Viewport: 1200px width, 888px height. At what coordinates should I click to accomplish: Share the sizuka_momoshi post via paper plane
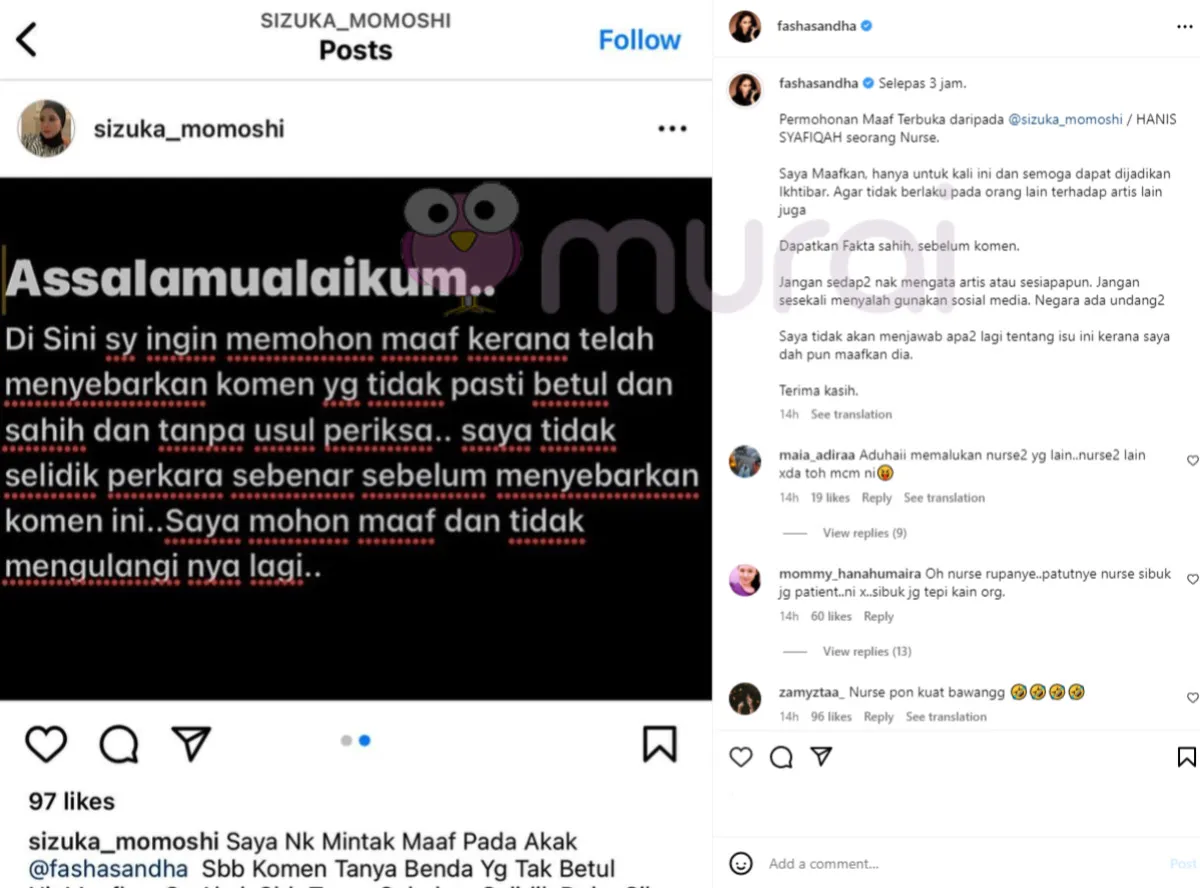(191, 743)
